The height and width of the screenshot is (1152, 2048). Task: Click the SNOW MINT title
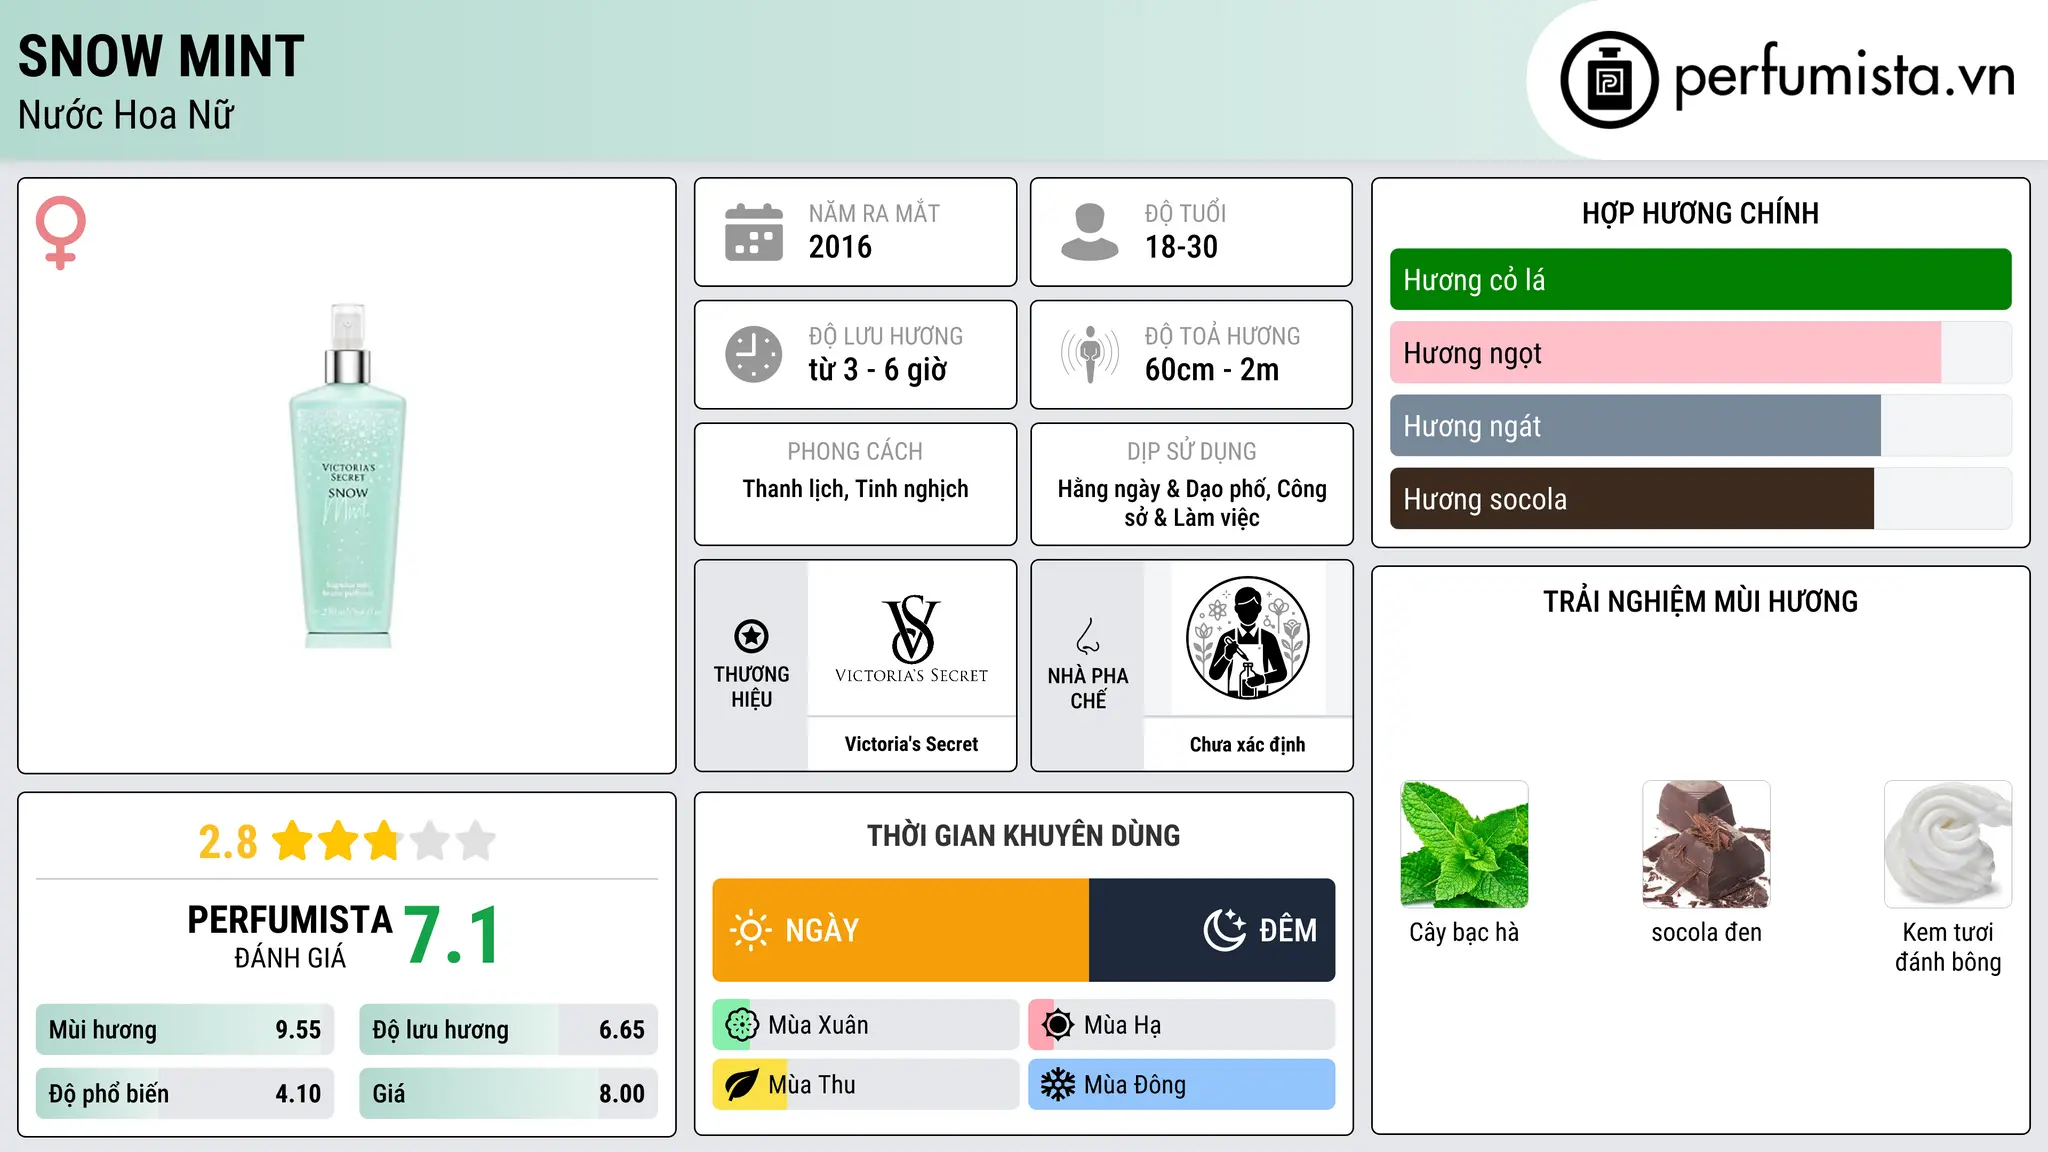click(161, 56)
